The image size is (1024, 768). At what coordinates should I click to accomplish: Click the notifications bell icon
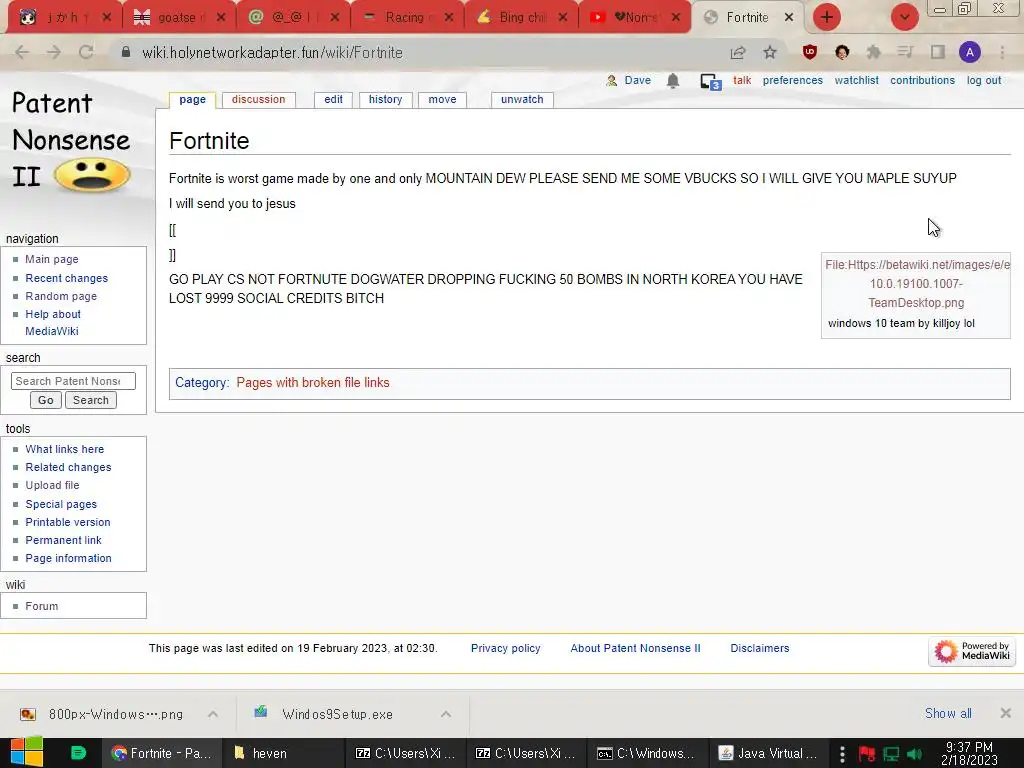tap(673, 81)
